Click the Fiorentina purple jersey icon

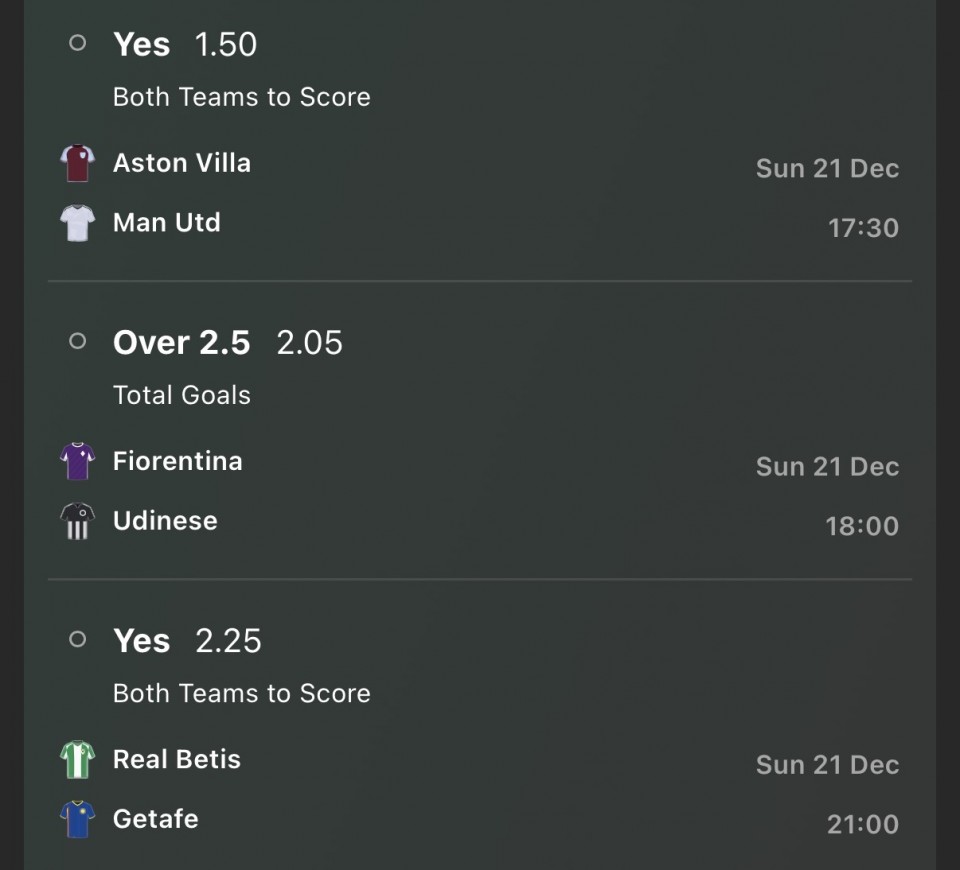coord(77,461)
